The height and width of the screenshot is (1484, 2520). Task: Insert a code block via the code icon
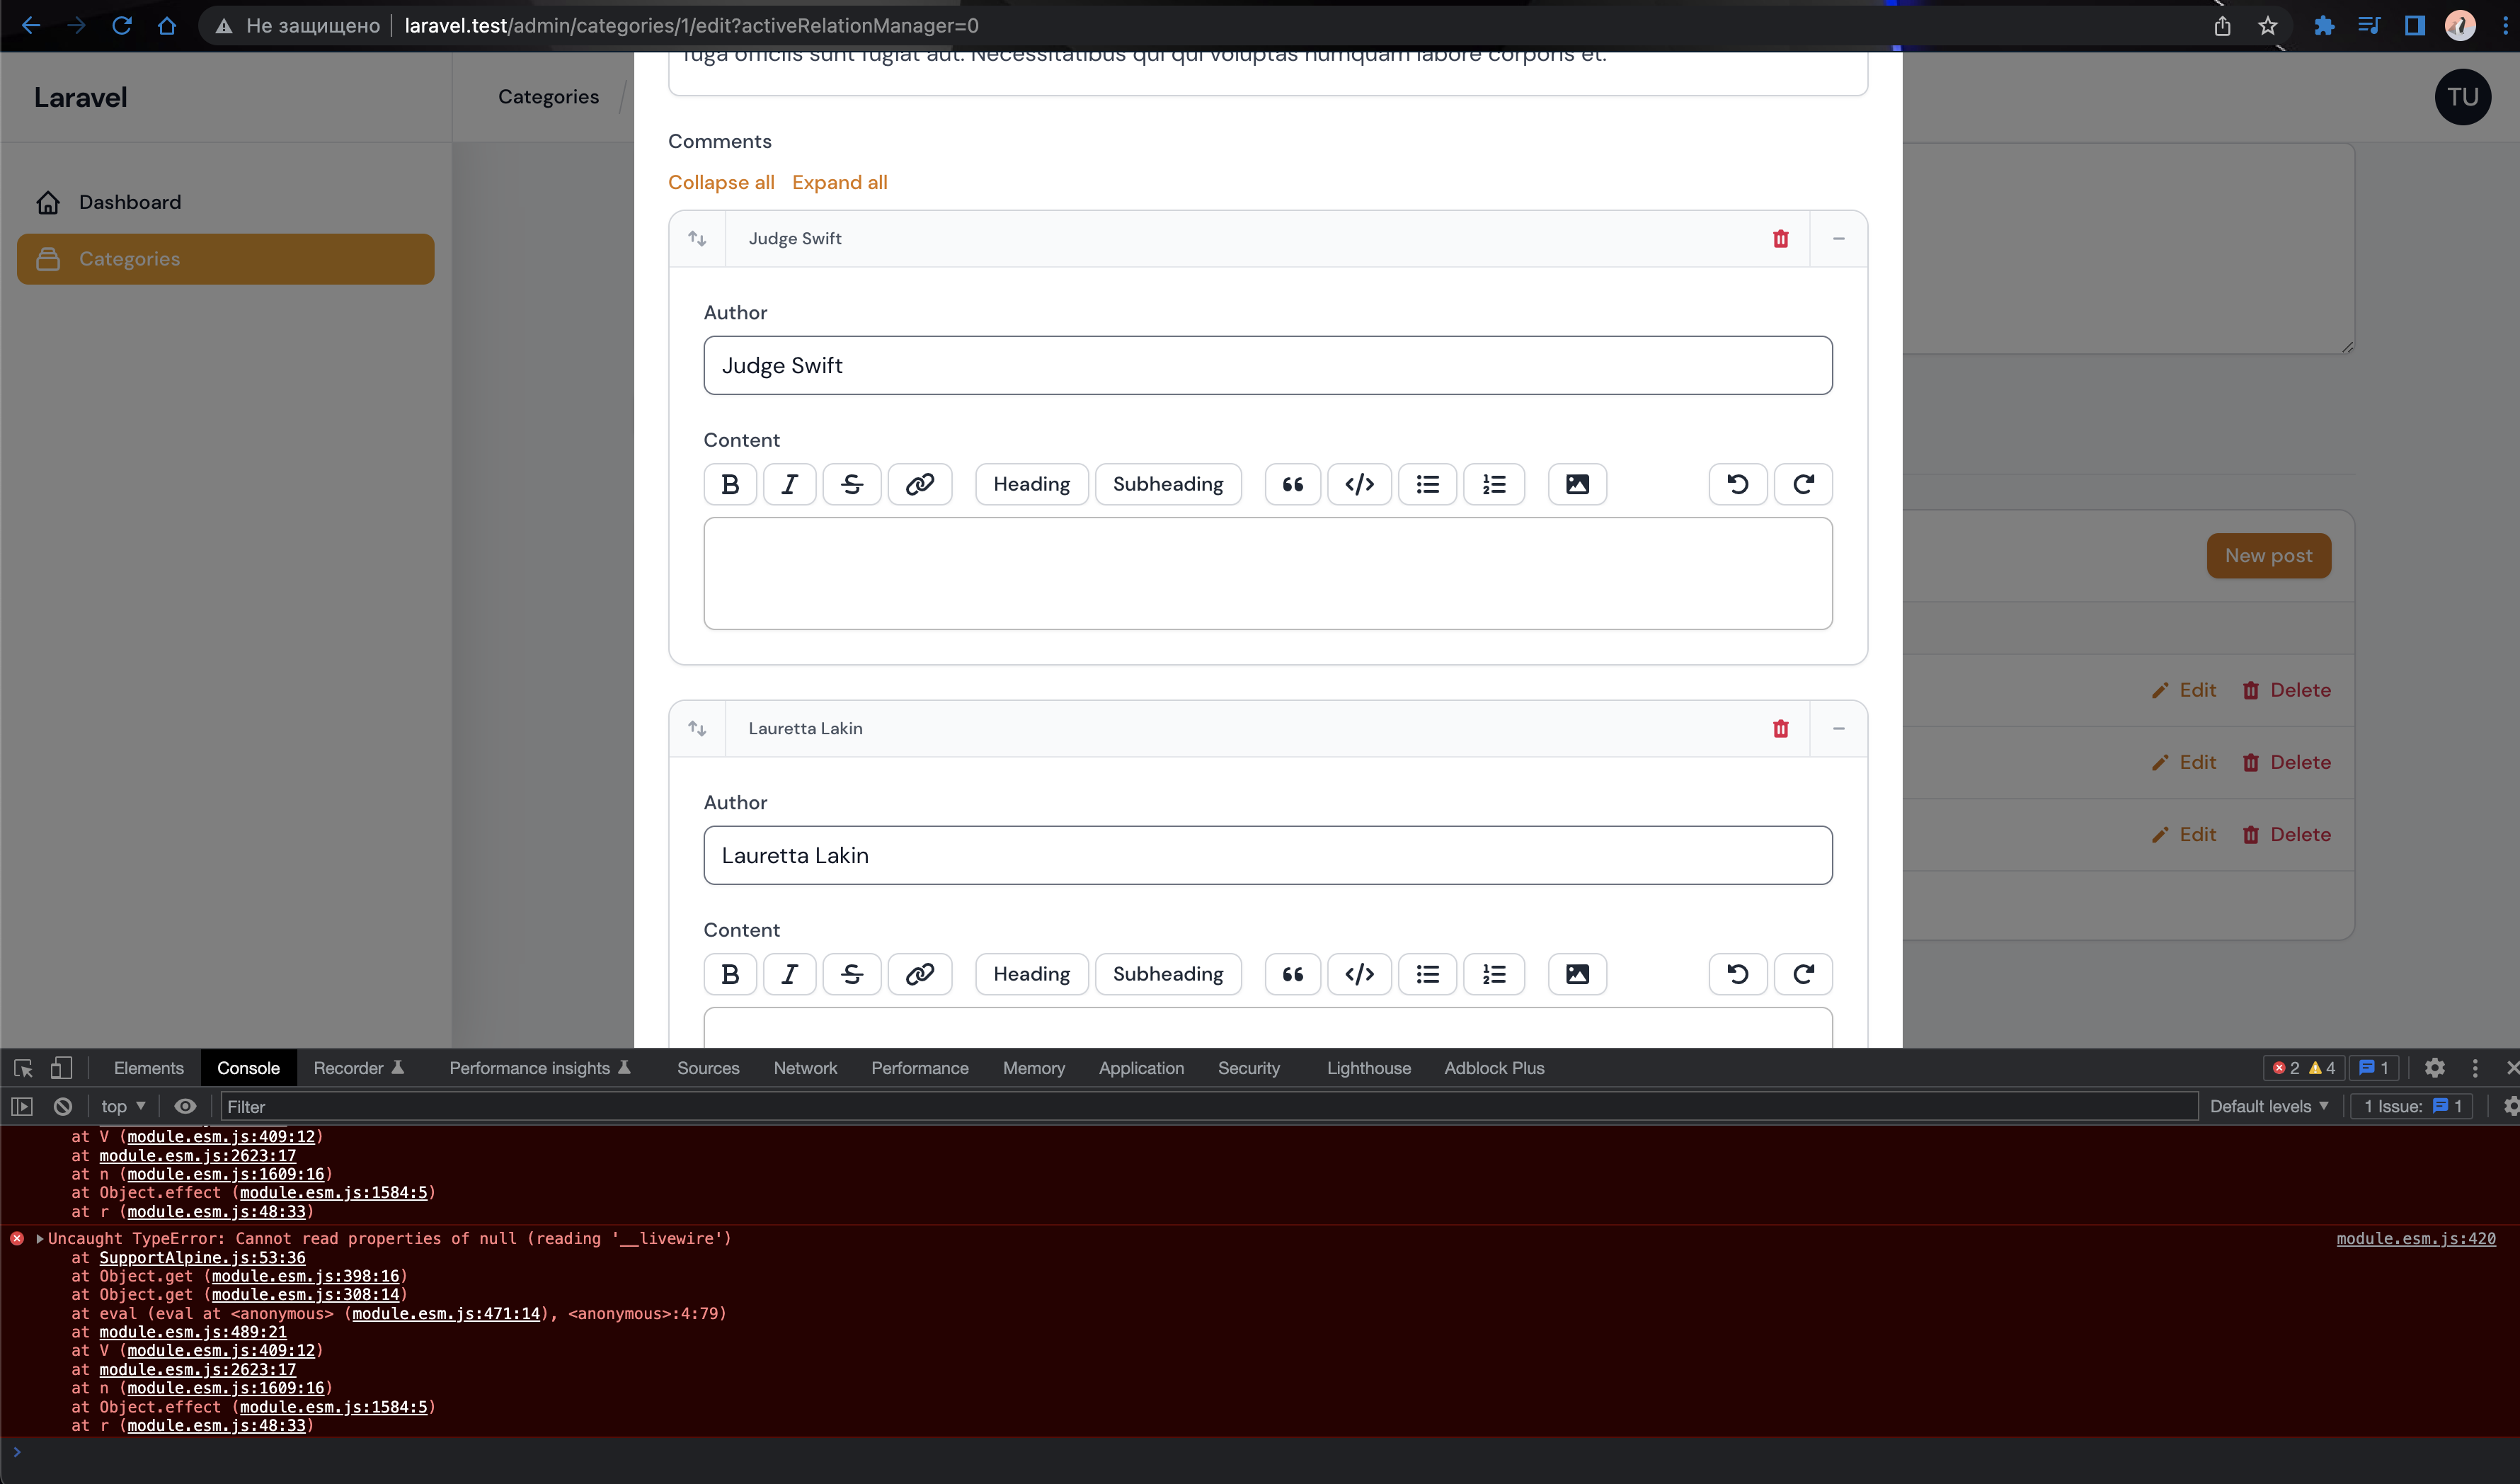(x=1358, y=484)
